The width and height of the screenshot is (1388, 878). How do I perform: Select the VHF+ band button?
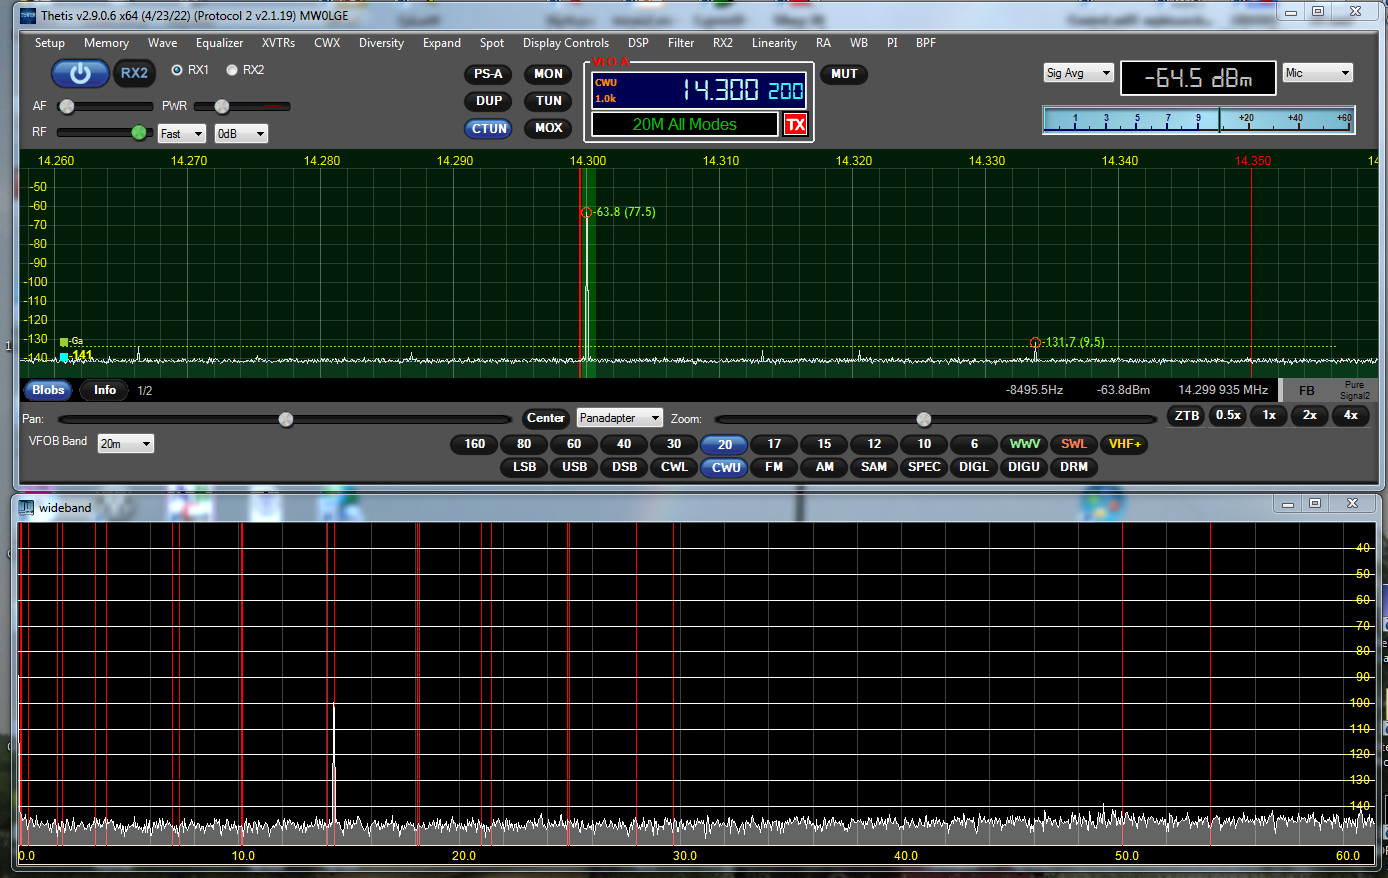(x=1125, y=444)
